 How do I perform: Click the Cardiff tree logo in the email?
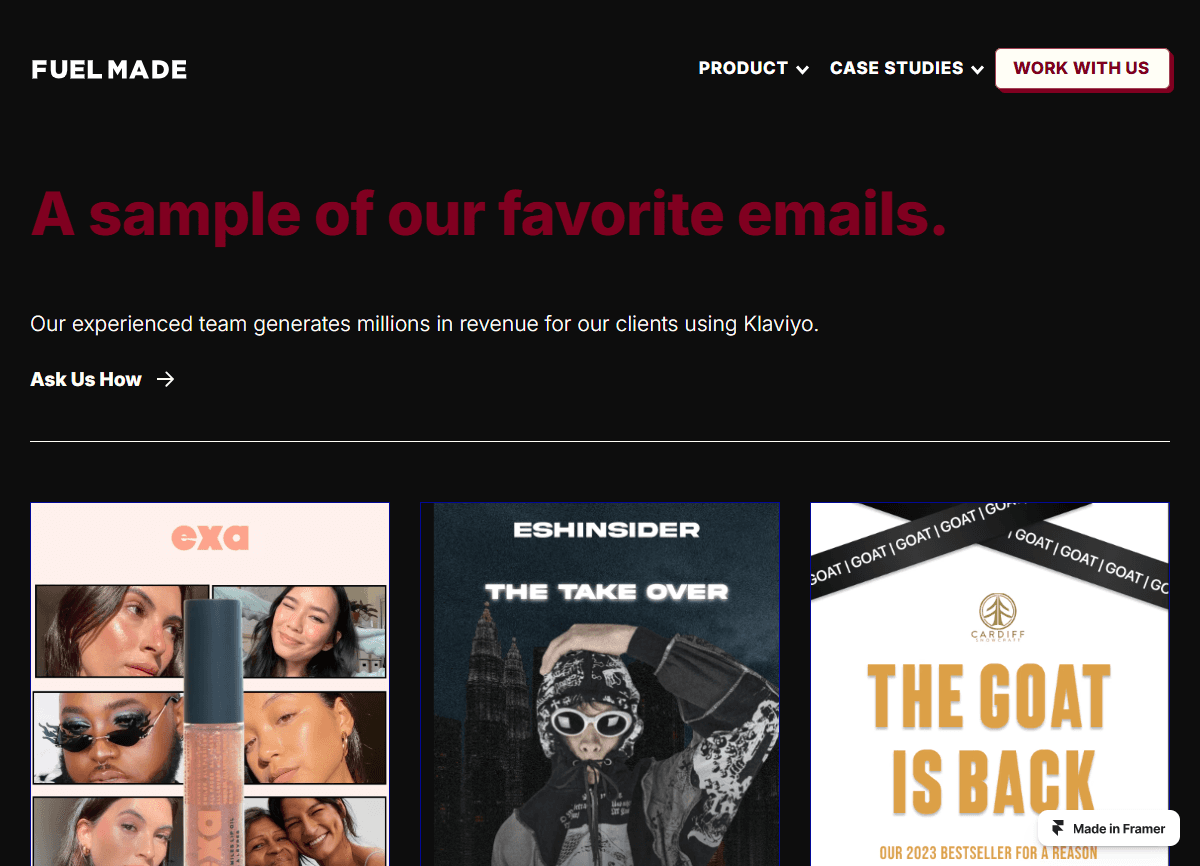click(997, 612)
